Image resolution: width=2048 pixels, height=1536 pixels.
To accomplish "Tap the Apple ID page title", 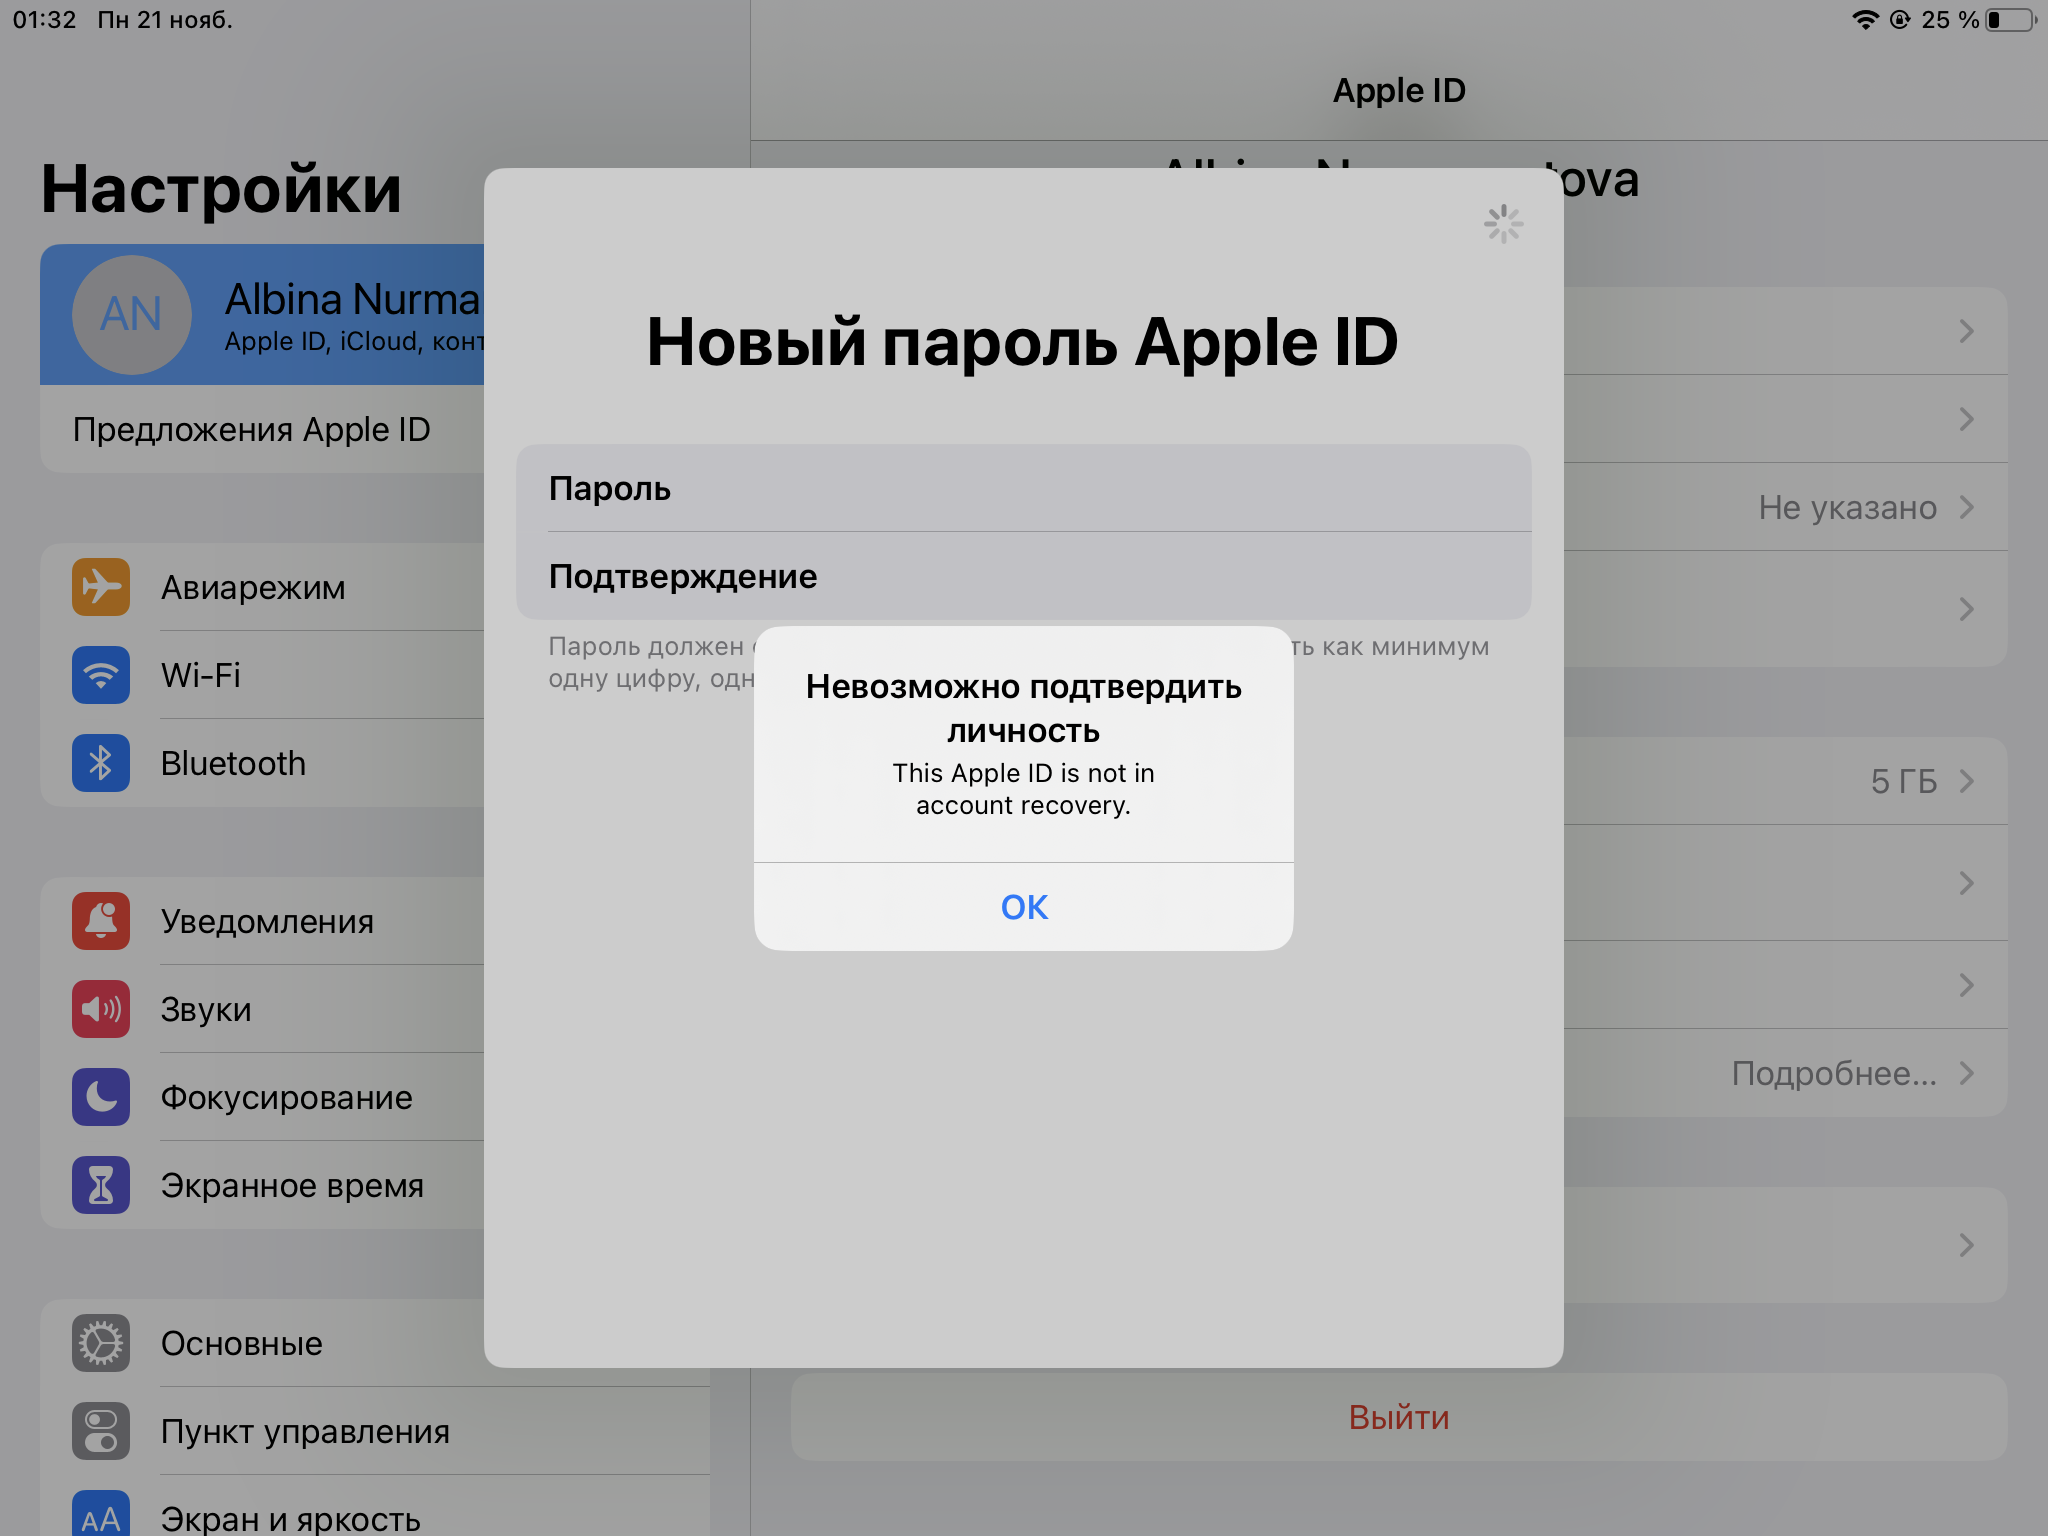I will 1399,90.
